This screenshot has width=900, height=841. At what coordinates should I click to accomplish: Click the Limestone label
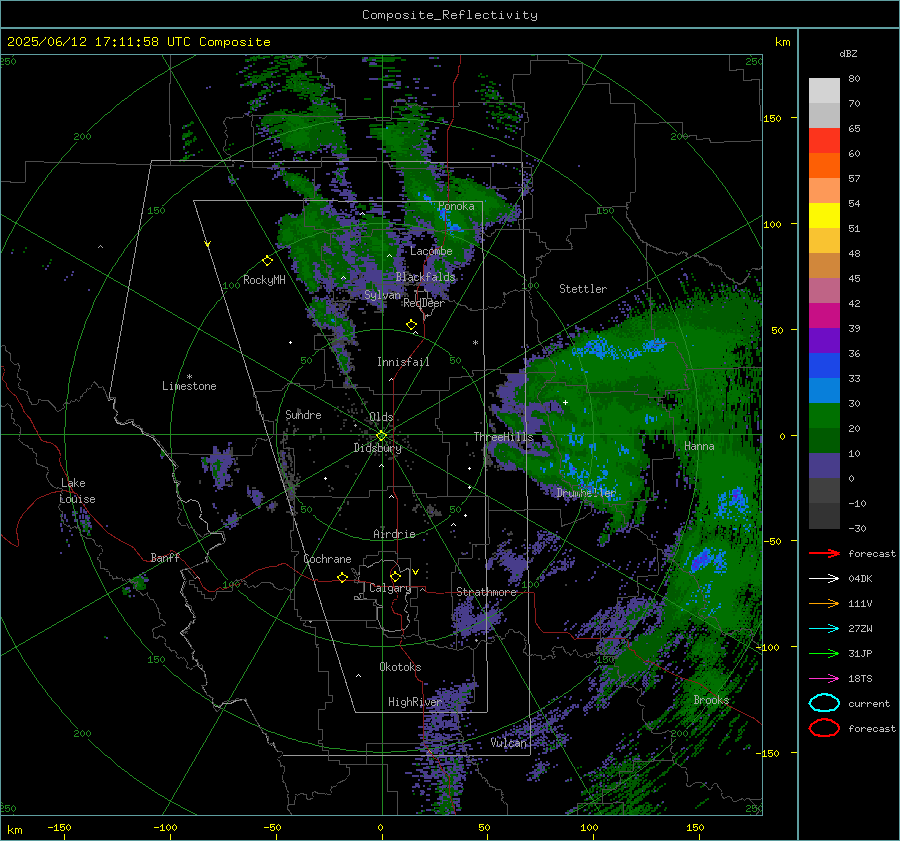point(189,386)
